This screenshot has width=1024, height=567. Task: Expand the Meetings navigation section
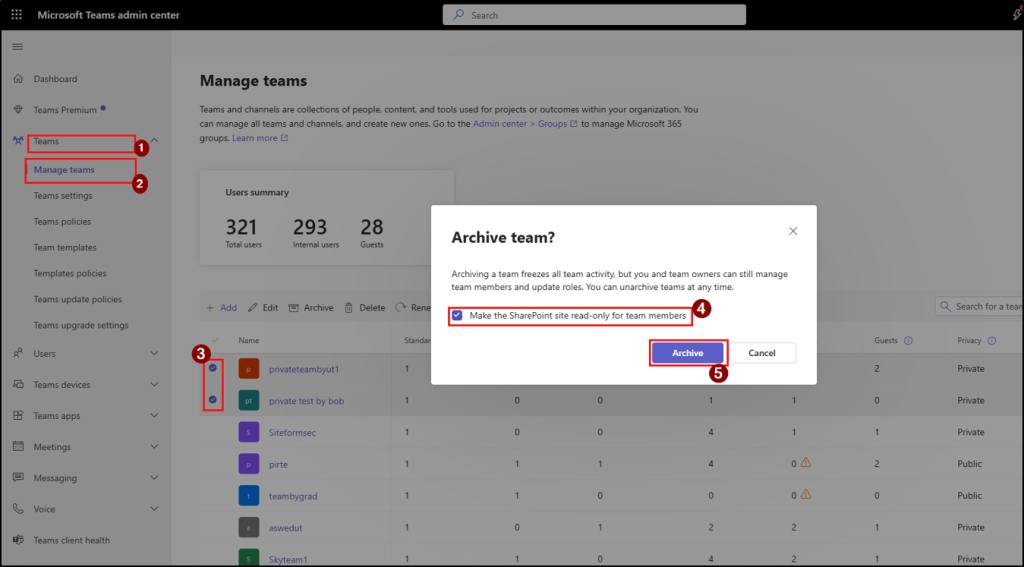point(154,447)
